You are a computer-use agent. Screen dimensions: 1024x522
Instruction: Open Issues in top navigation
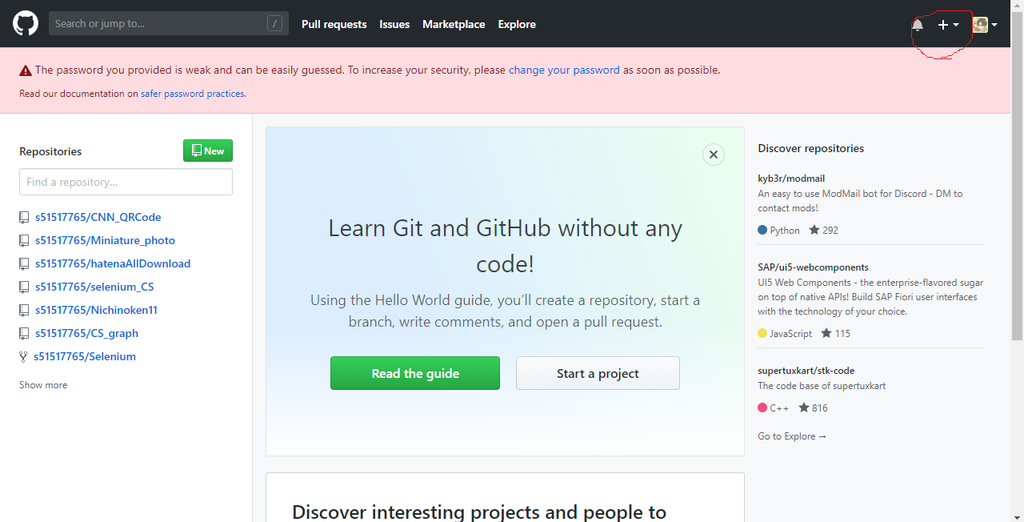click(394, 24)
